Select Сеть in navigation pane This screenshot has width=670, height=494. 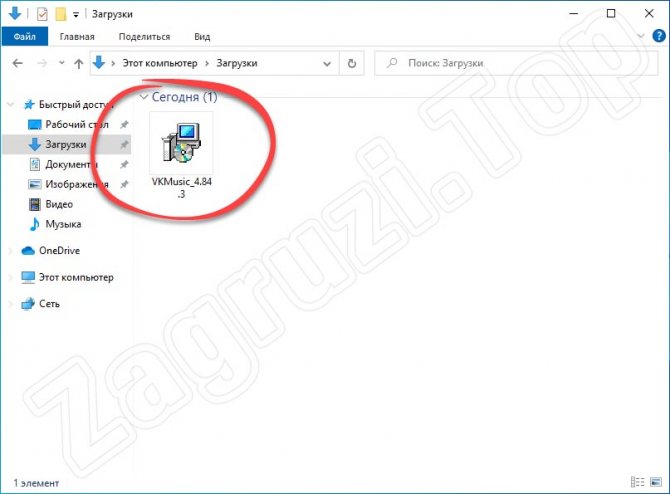pyautogui.click(x=49, y=304)
